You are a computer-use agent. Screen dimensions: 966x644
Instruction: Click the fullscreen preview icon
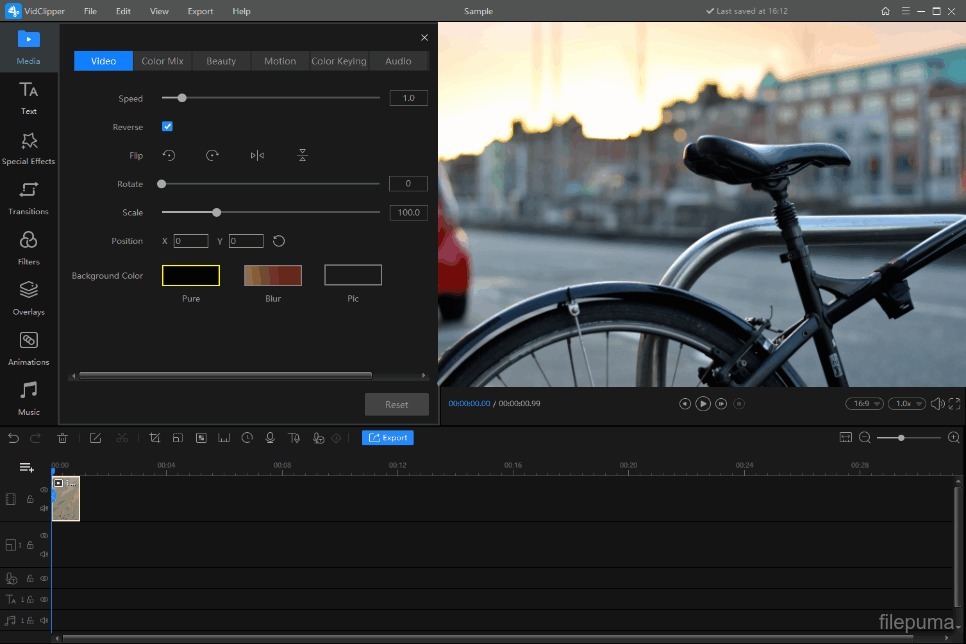tap(954, 404)
